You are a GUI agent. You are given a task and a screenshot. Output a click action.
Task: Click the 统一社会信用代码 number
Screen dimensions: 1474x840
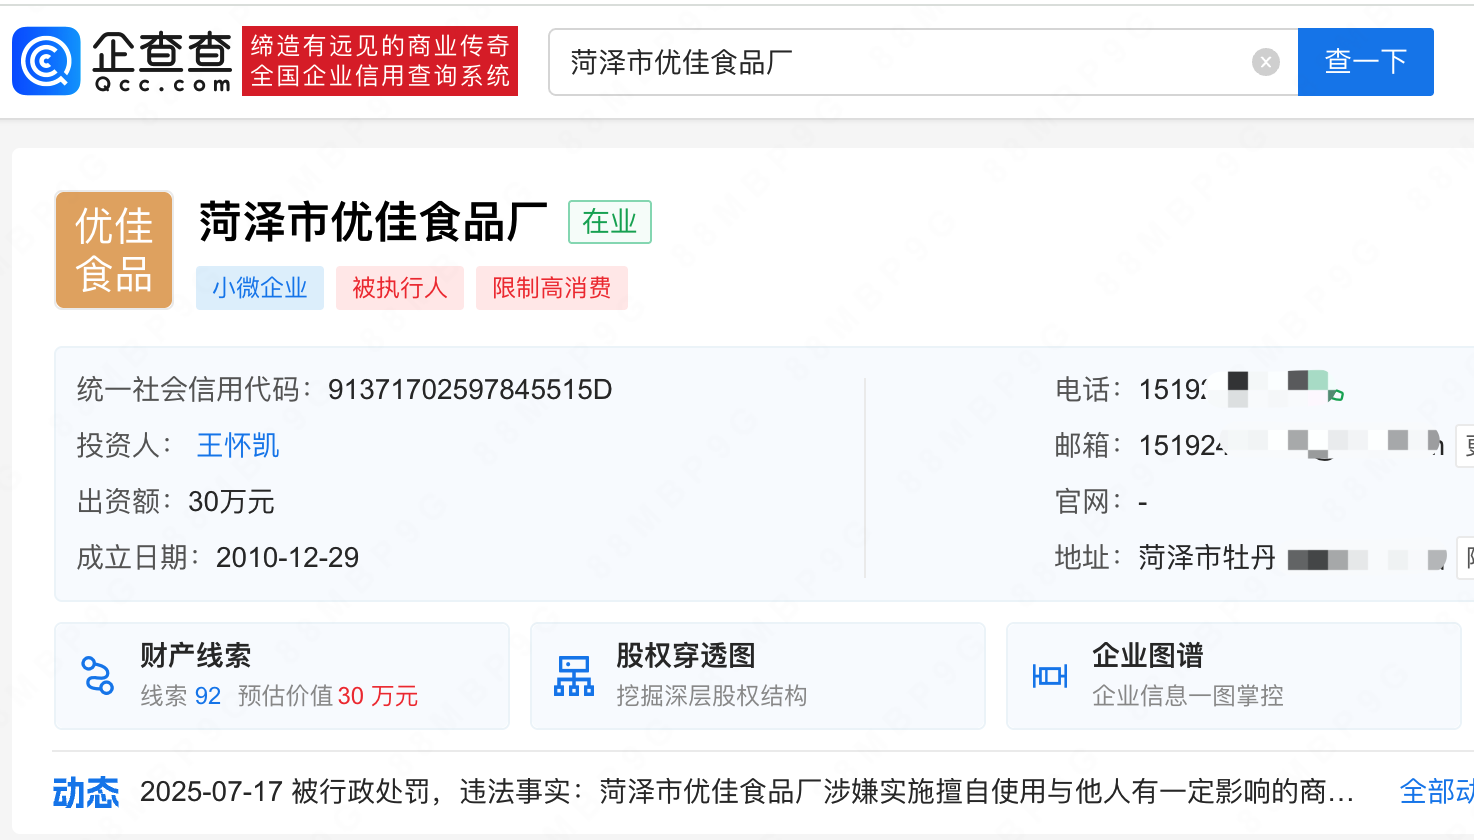pos(470,389)
